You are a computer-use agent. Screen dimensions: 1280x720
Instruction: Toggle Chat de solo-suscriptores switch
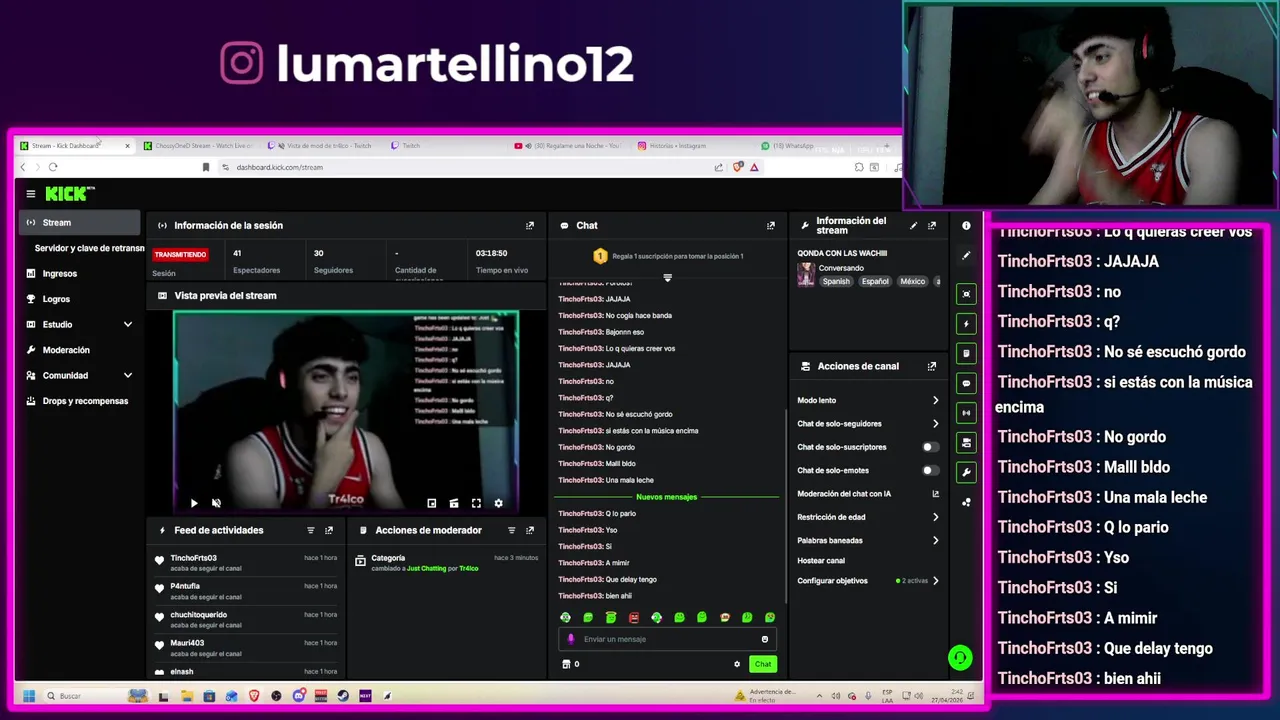[930, 447]
